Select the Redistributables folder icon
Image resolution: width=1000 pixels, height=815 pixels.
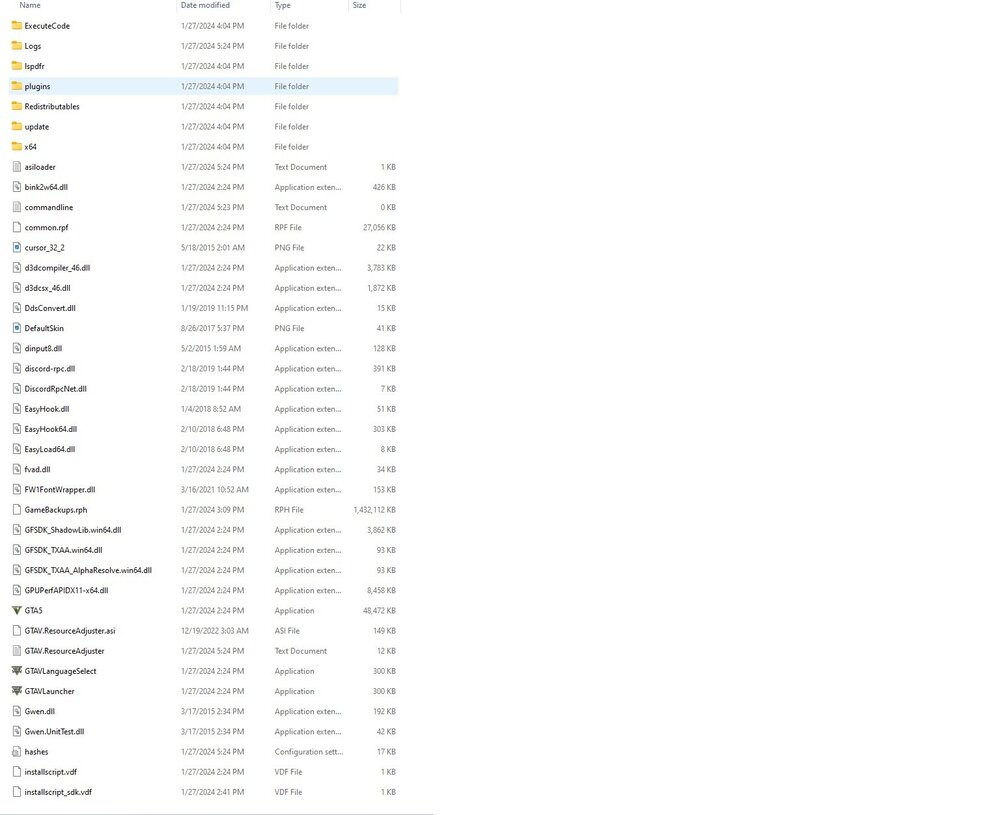click(17, 106)
